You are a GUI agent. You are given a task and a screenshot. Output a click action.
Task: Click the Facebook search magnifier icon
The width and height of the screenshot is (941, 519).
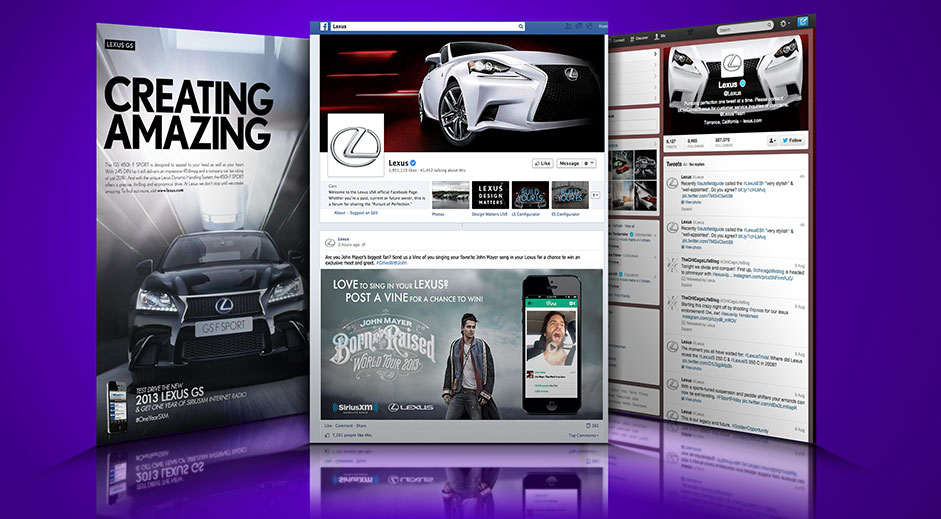click(521, 26)
